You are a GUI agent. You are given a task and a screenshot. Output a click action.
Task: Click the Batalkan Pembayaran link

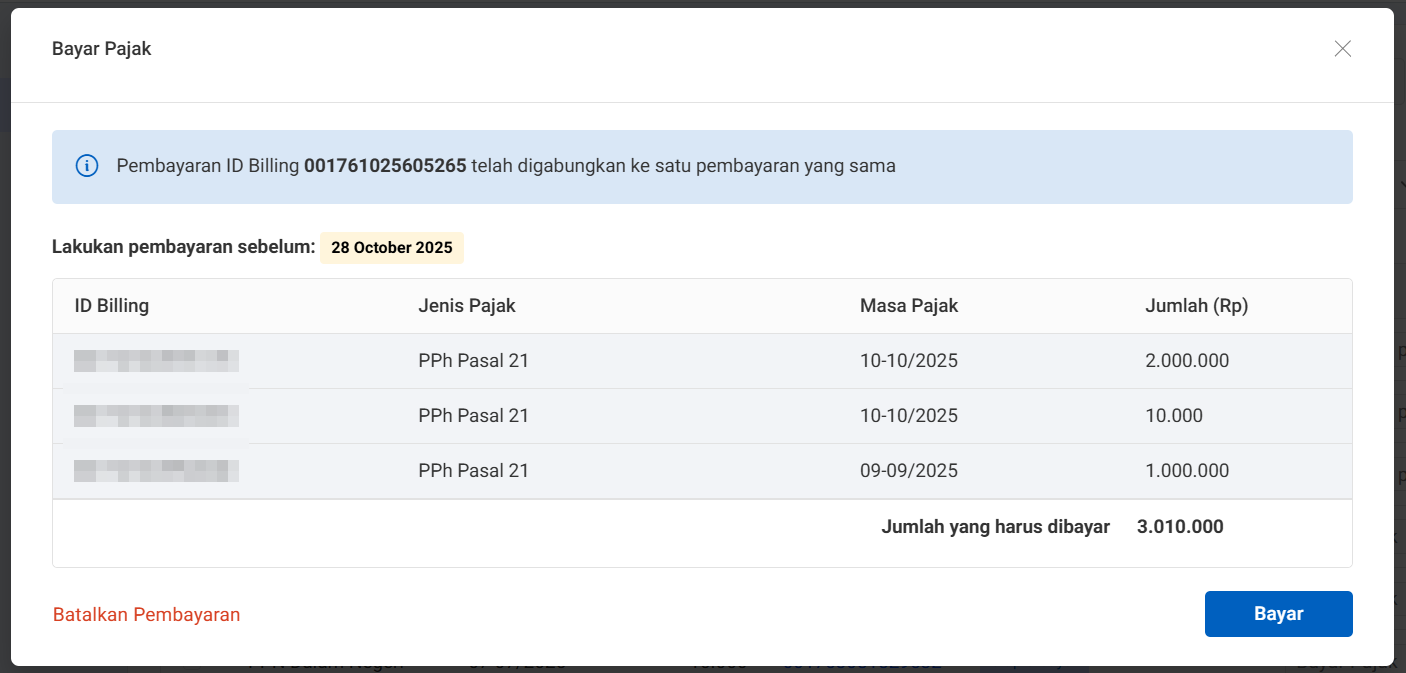click(x=146, y=615)
